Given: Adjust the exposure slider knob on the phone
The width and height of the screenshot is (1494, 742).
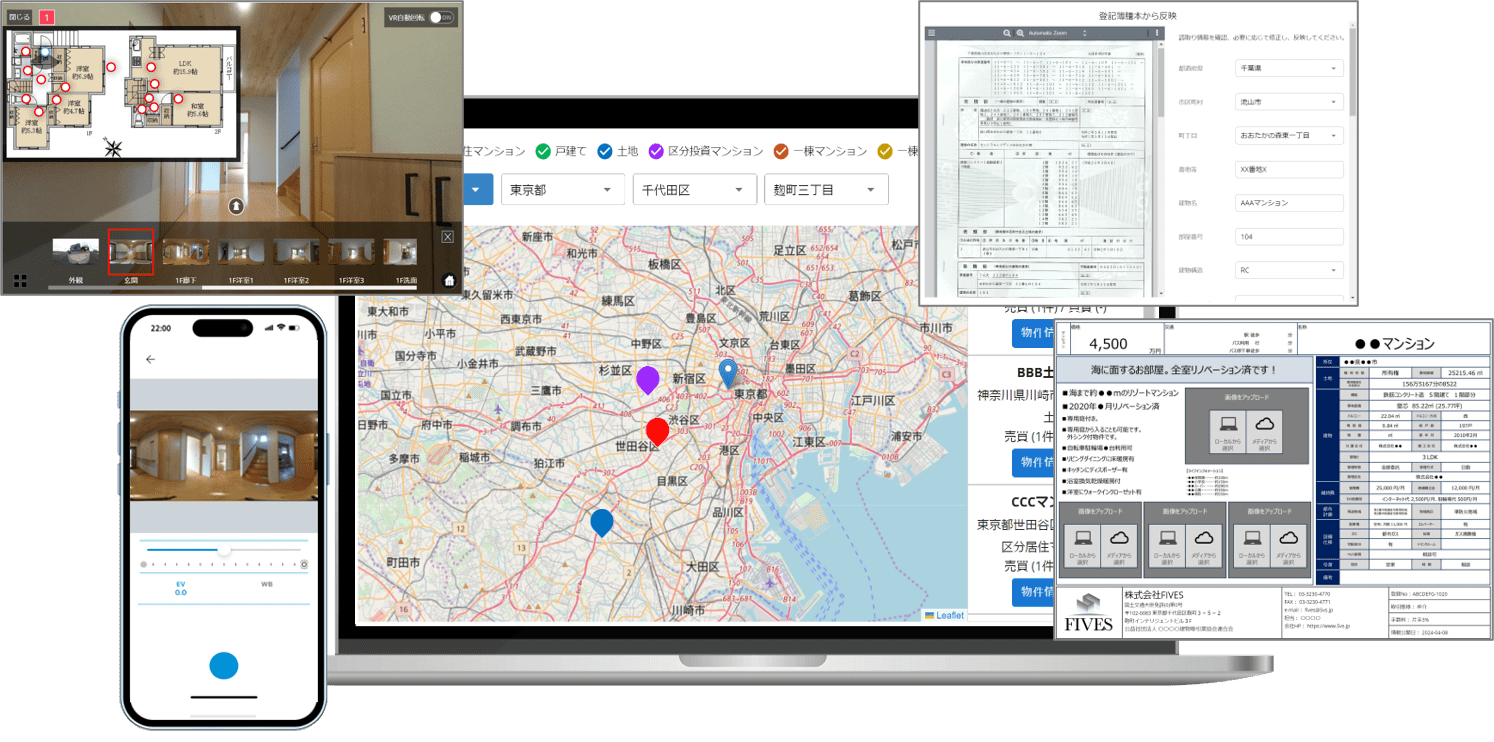Looking at the screenshot, I should pos(224,550).
